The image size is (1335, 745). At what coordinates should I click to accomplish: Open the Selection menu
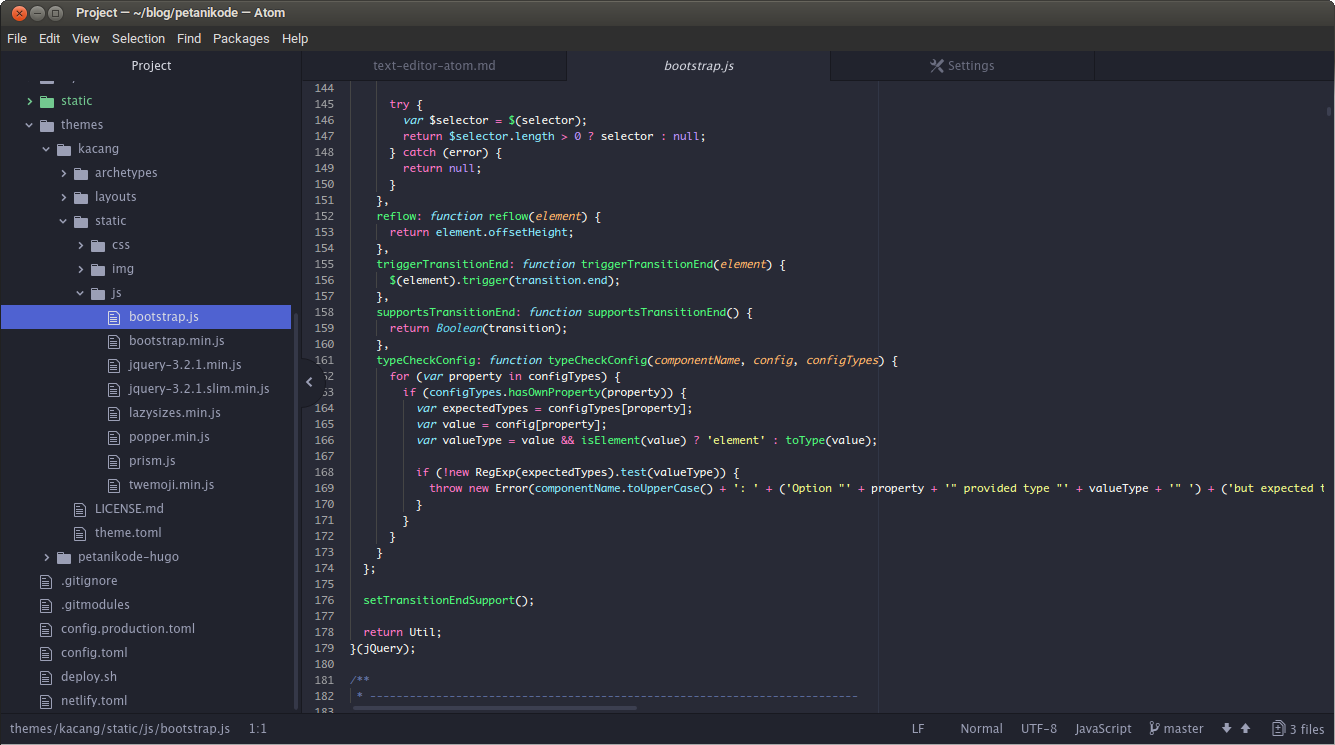tap(138, 39)
